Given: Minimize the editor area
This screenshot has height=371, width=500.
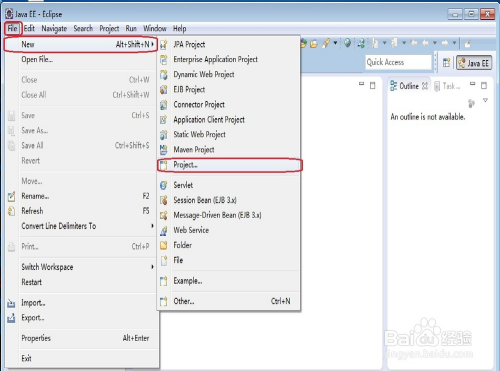Looking at the screenshot, I should point(361,84).
